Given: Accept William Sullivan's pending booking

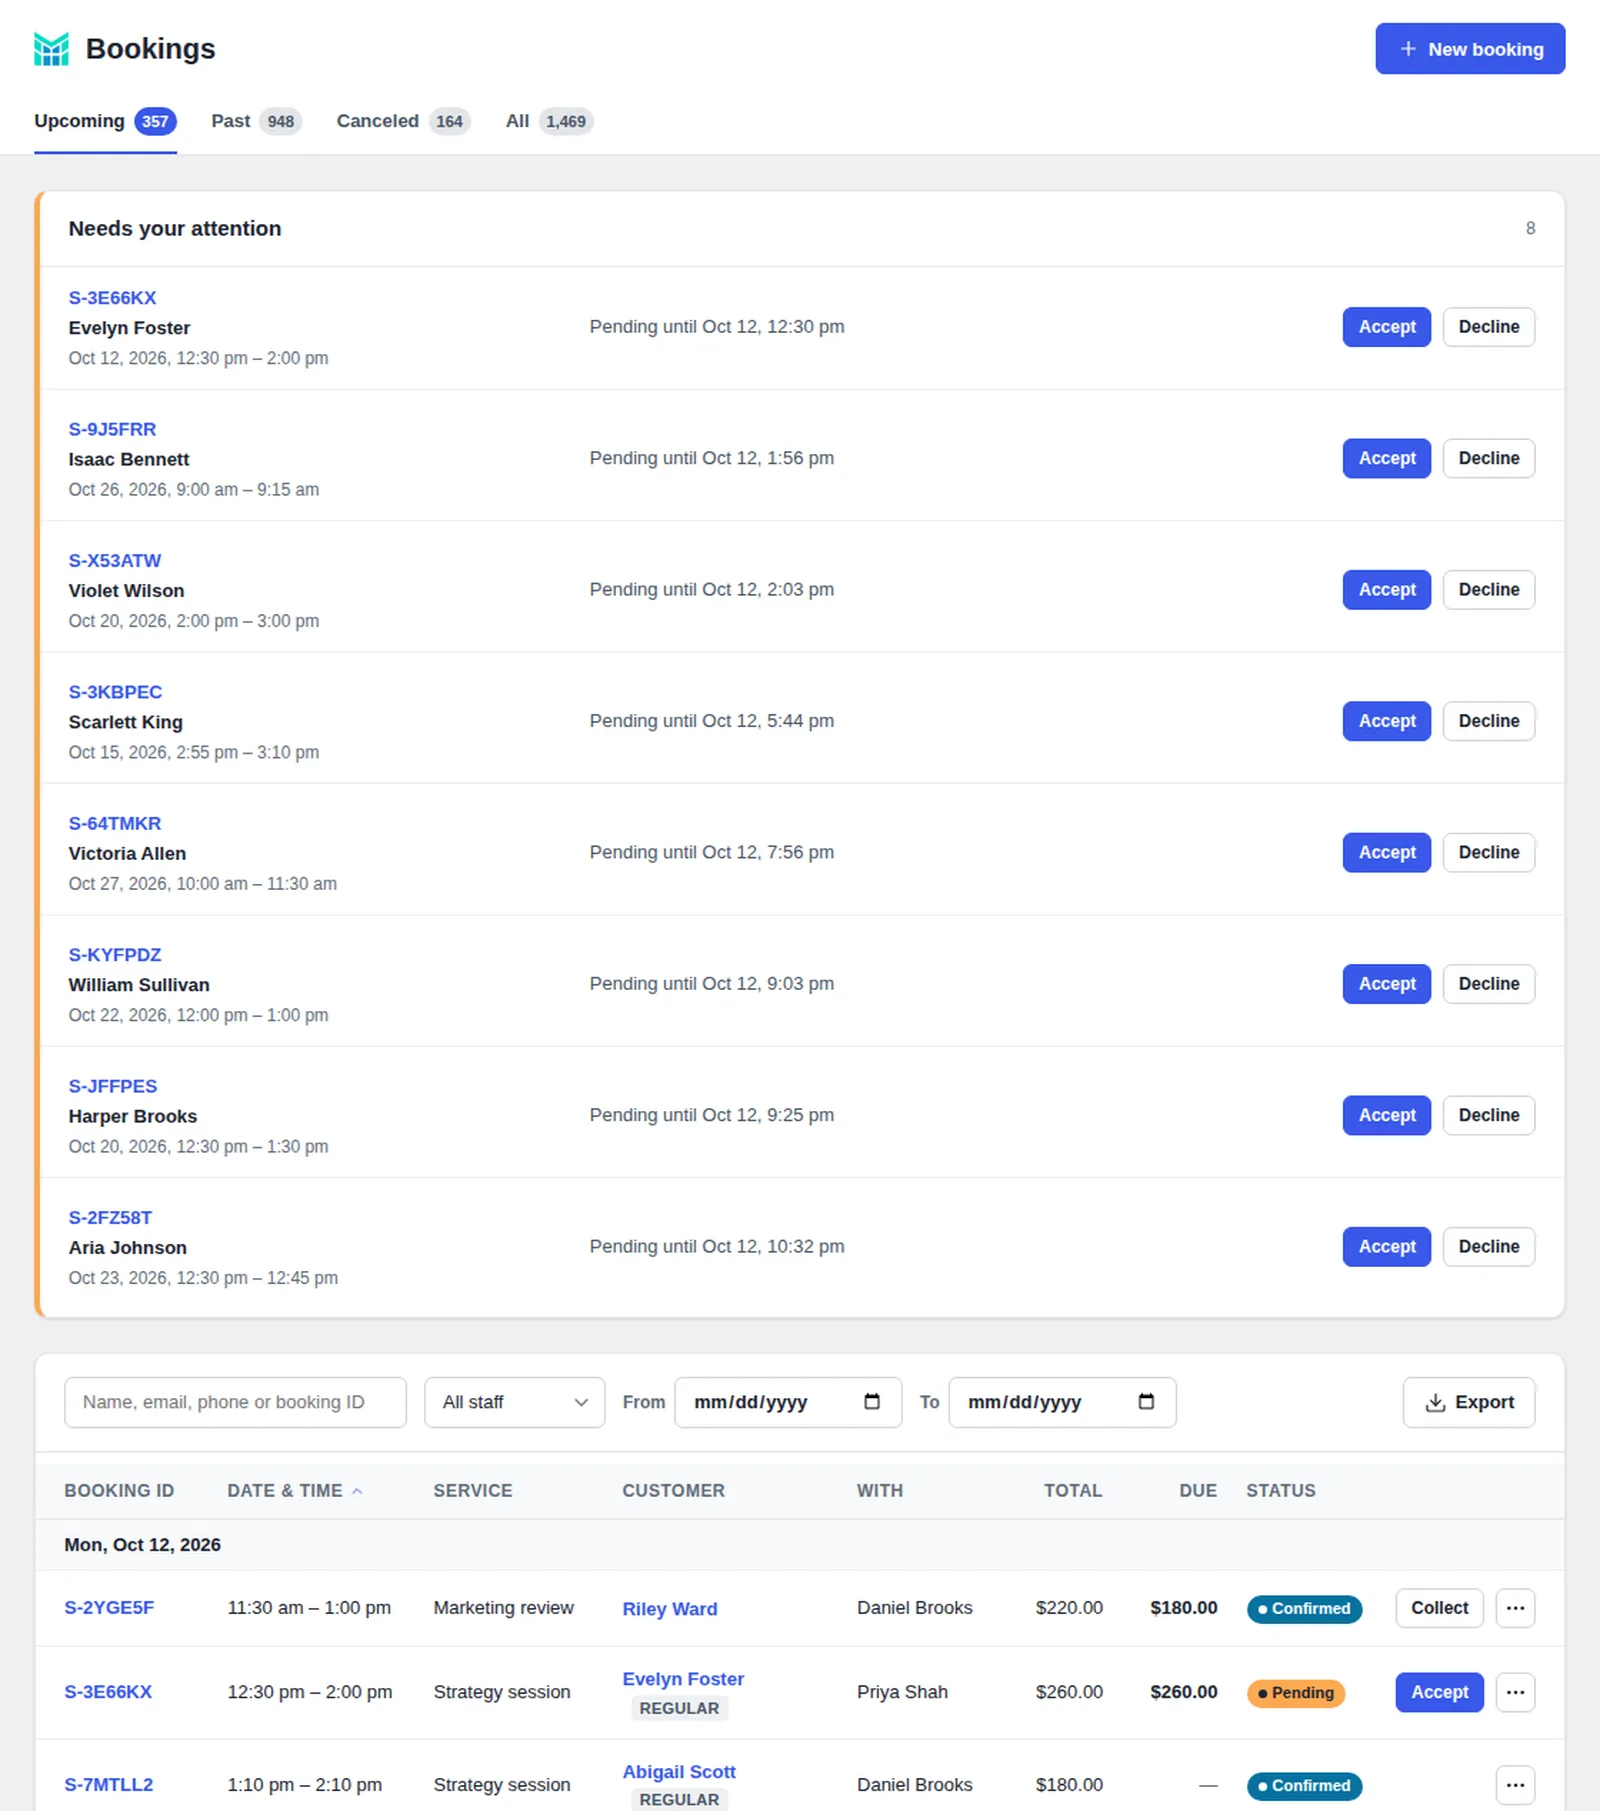Looking at the screenshot, I should tap(1386, 983).
